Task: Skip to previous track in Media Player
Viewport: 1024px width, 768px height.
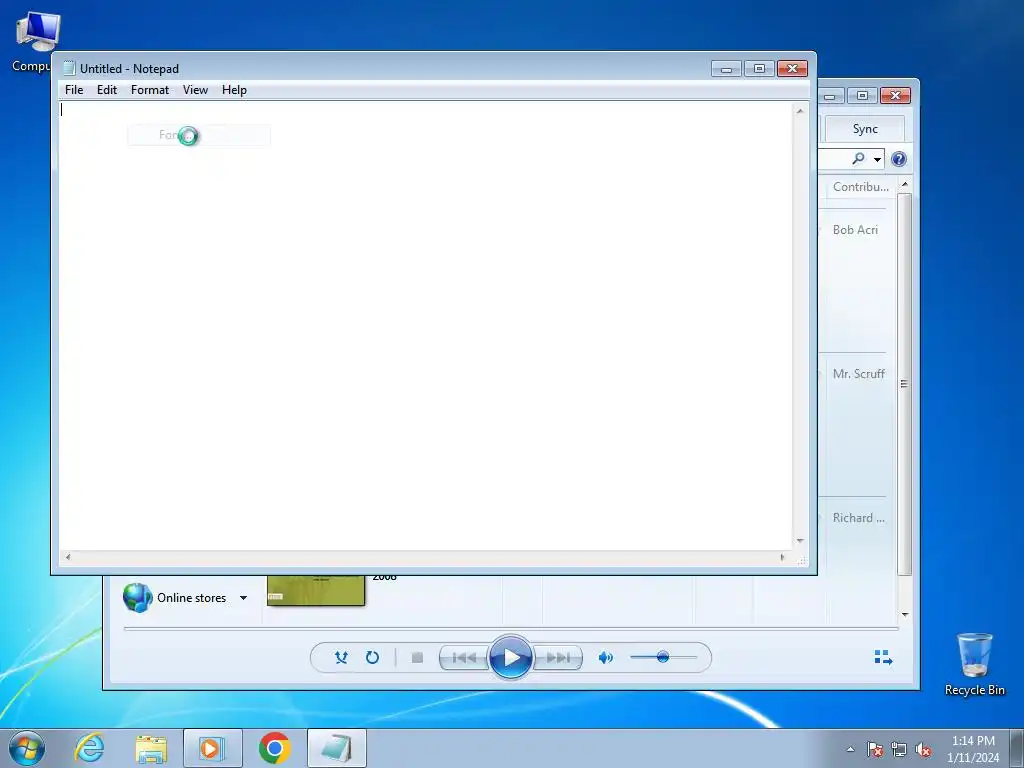Action: pyautogui.click(x=464, y=658)
